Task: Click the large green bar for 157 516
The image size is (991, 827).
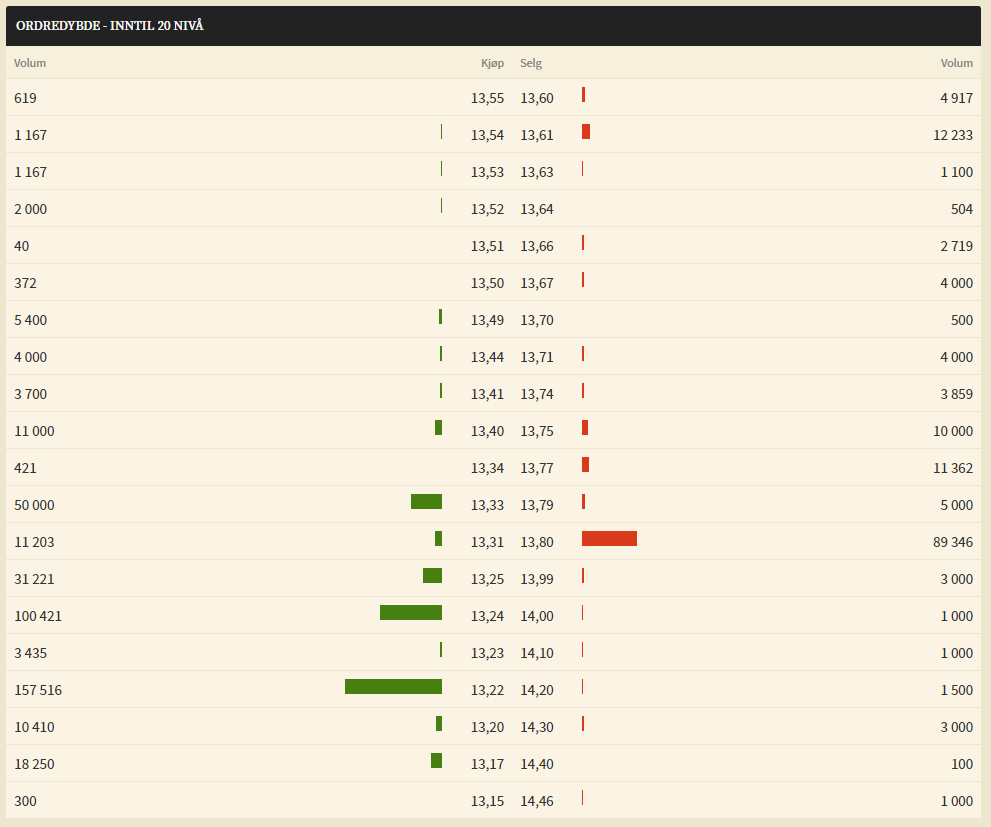Action: (x=393, y=686)
